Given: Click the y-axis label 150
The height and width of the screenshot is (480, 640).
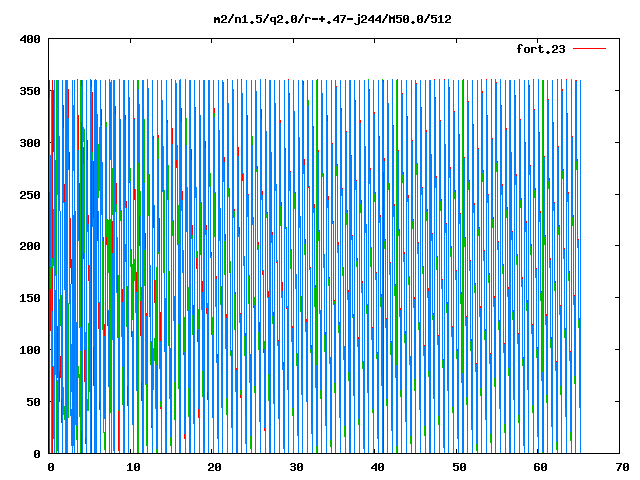Looking at the screenshot, I should 30,298.
